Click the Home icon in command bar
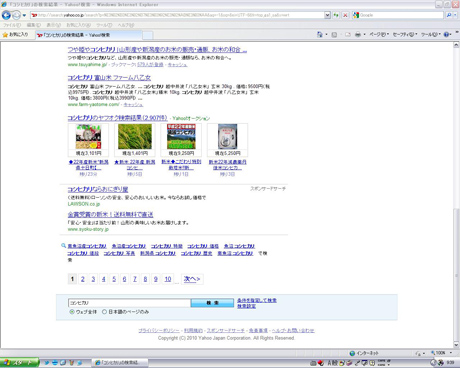This screenshot has height=368, width=460. click(x=319, y=34)
